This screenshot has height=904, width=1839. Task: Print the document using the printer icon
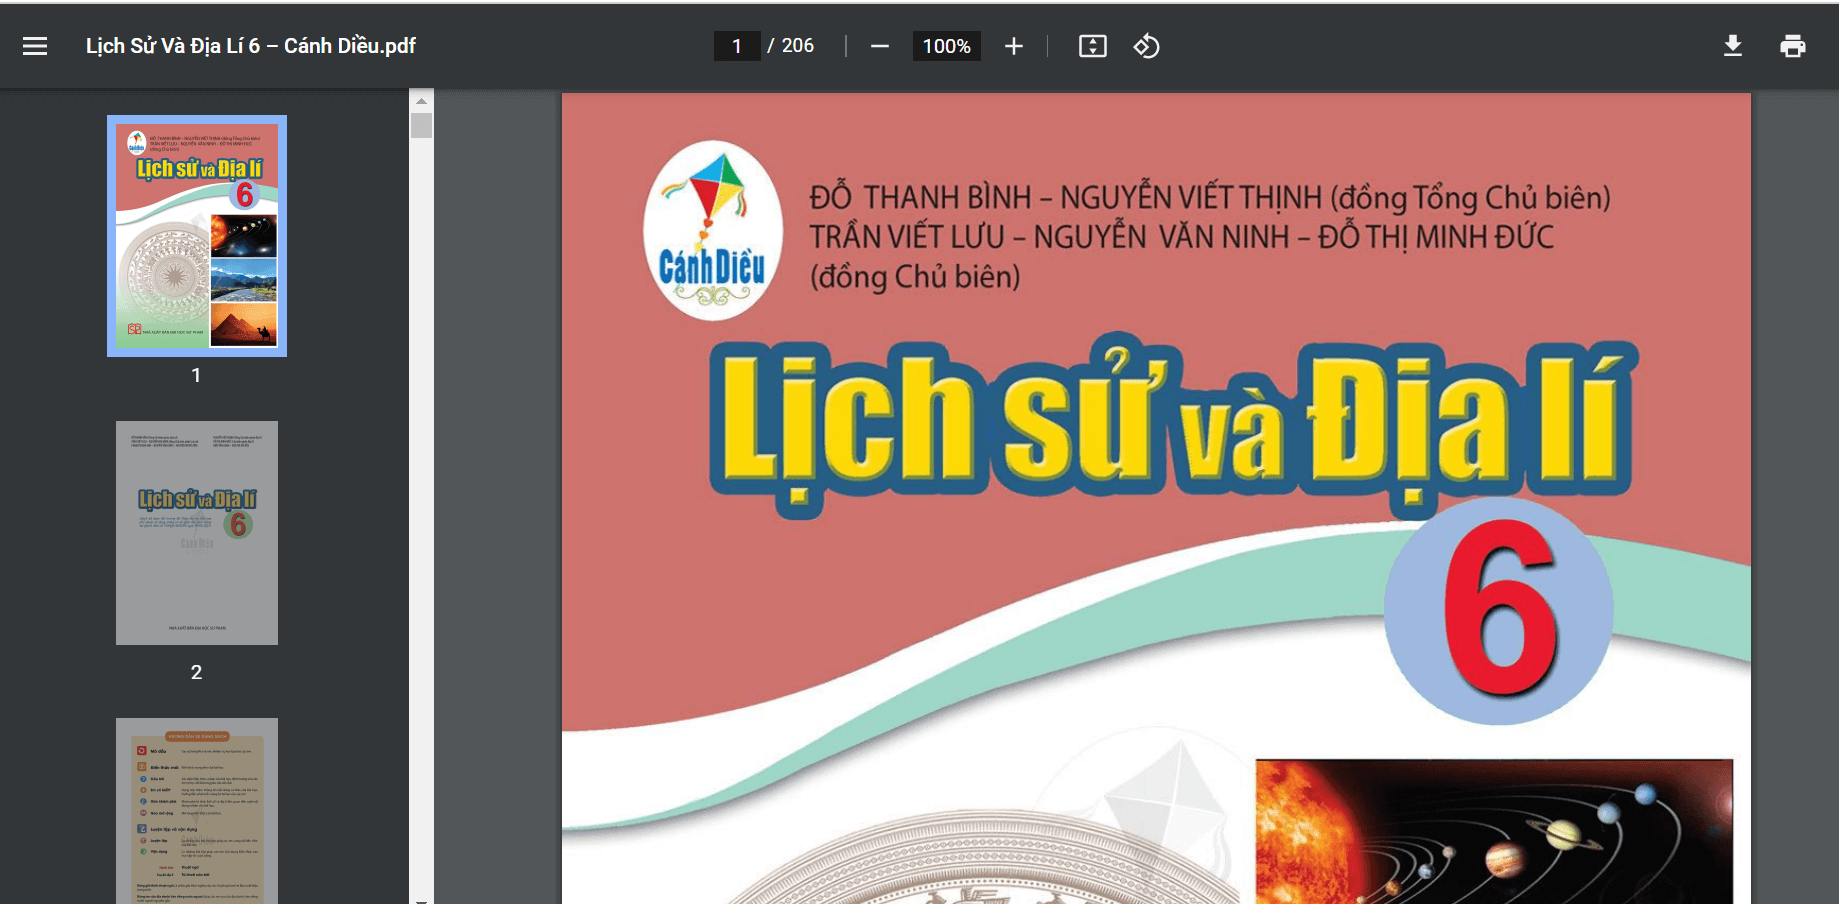click(1793, 46)
